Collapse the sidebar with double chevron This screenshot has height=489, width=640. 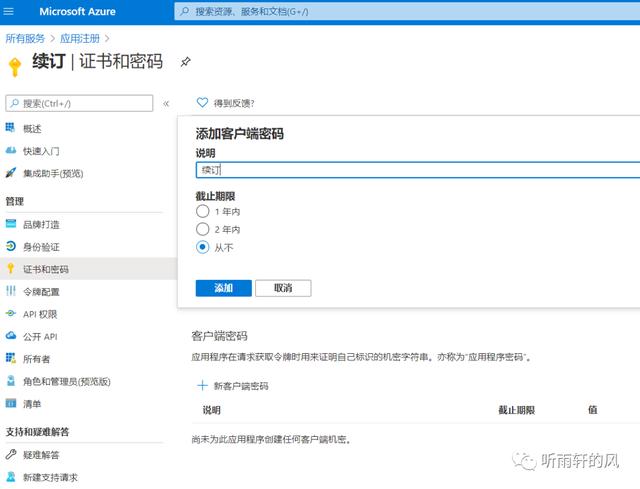tap(166, 103)
